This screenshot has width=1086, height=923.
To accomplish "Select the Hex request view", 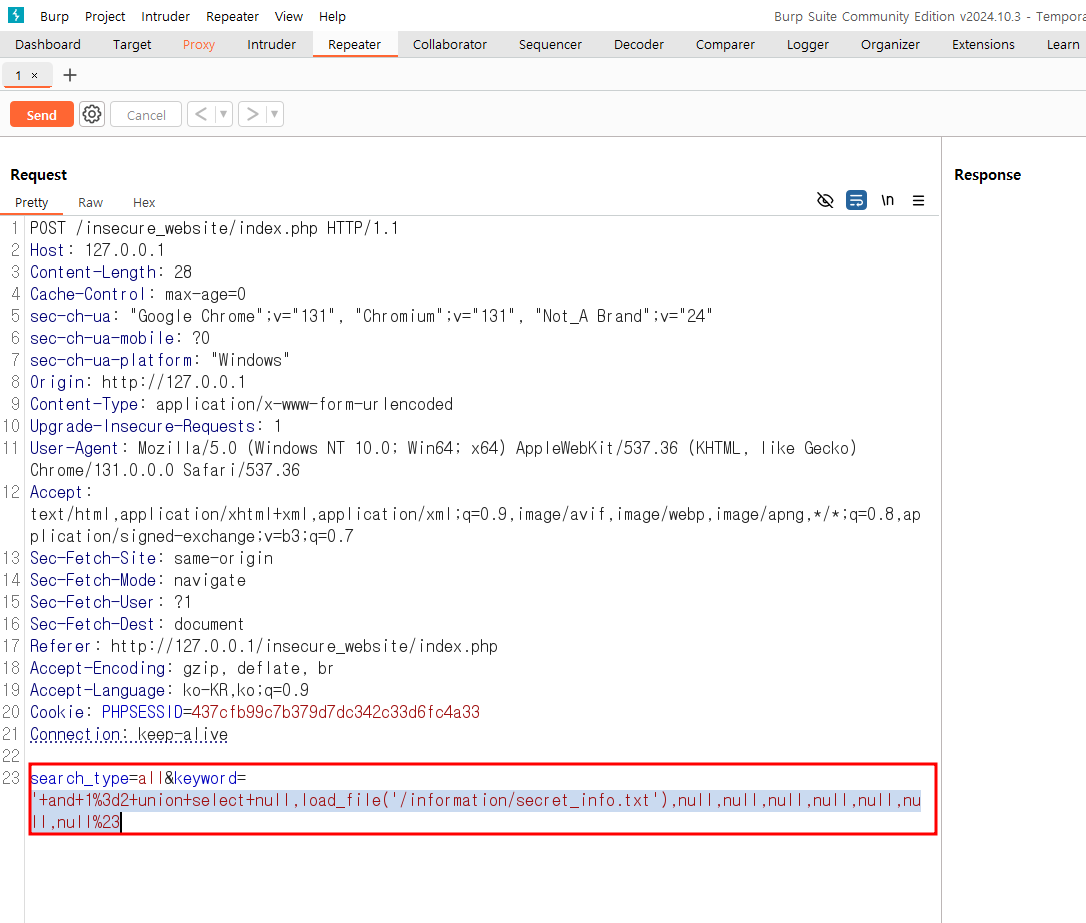I will [x=144, y=202].
